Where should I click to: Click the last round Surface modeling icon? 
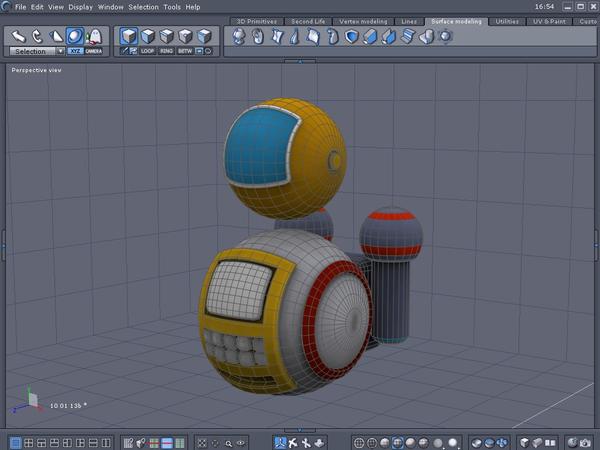445,37
